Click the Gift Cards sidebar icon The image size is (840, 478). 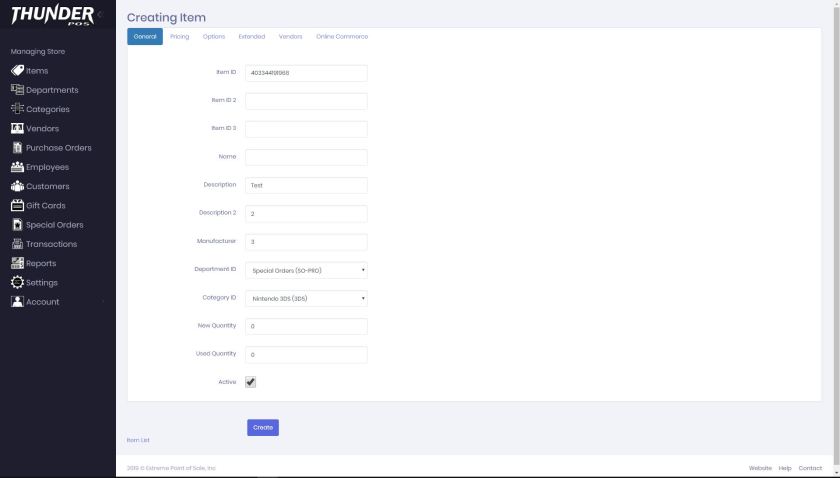pos(17,205)
